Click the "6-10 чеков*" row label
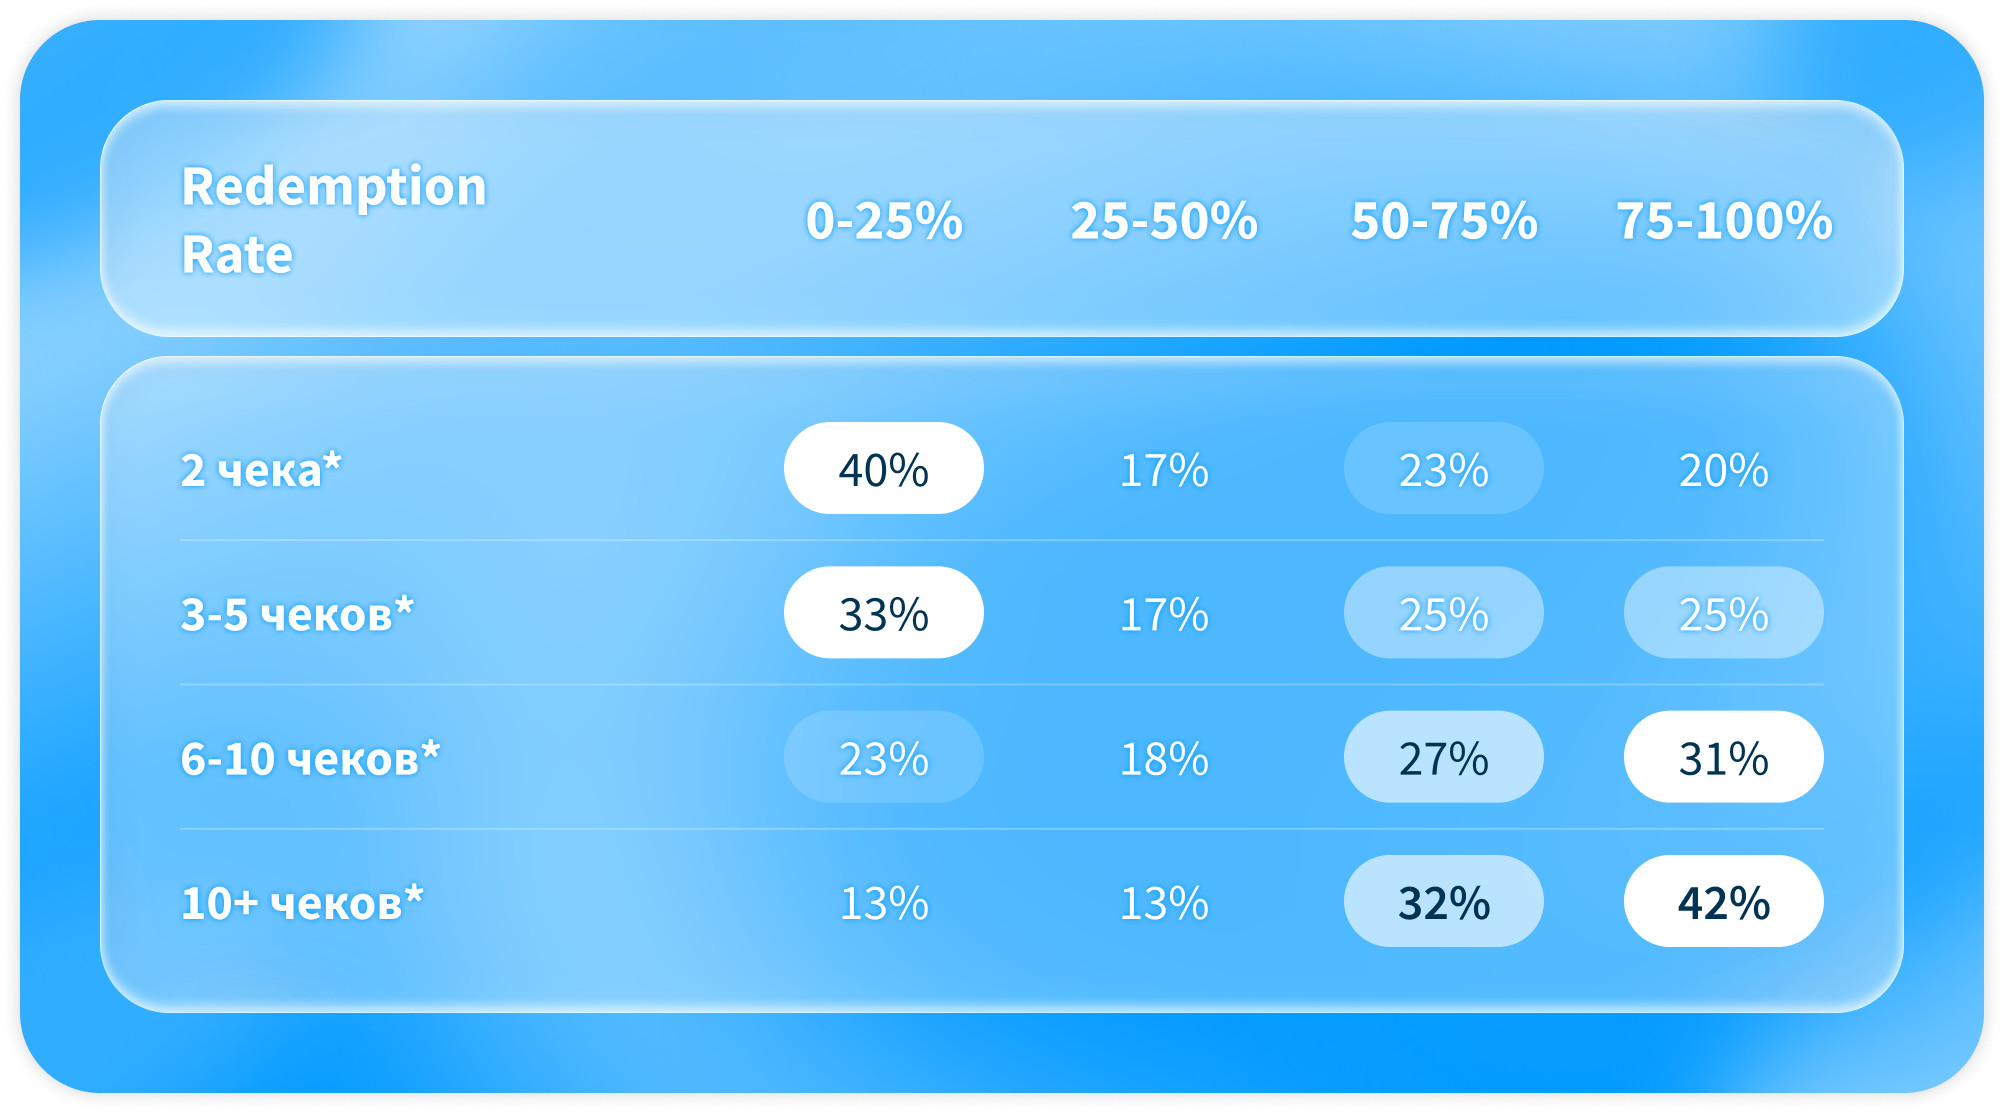This screenshot has width=2004, height=1113. coord(310,758)
